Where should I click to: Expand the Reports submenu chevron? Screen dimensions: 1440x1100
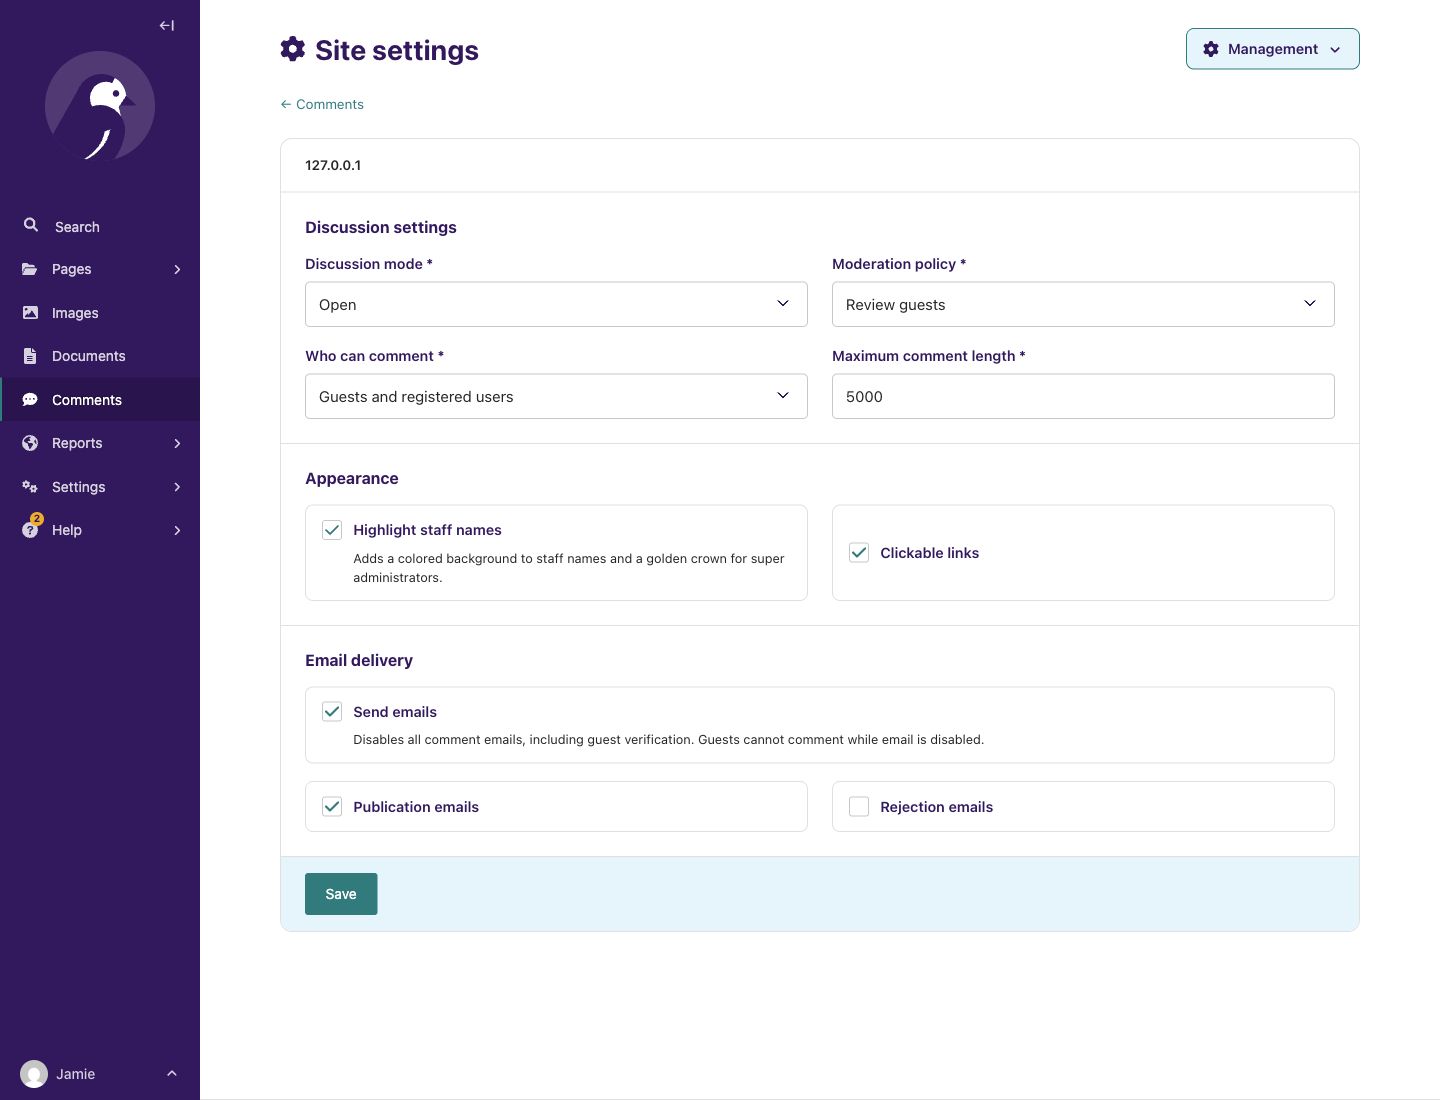click(x=177, y=443)
